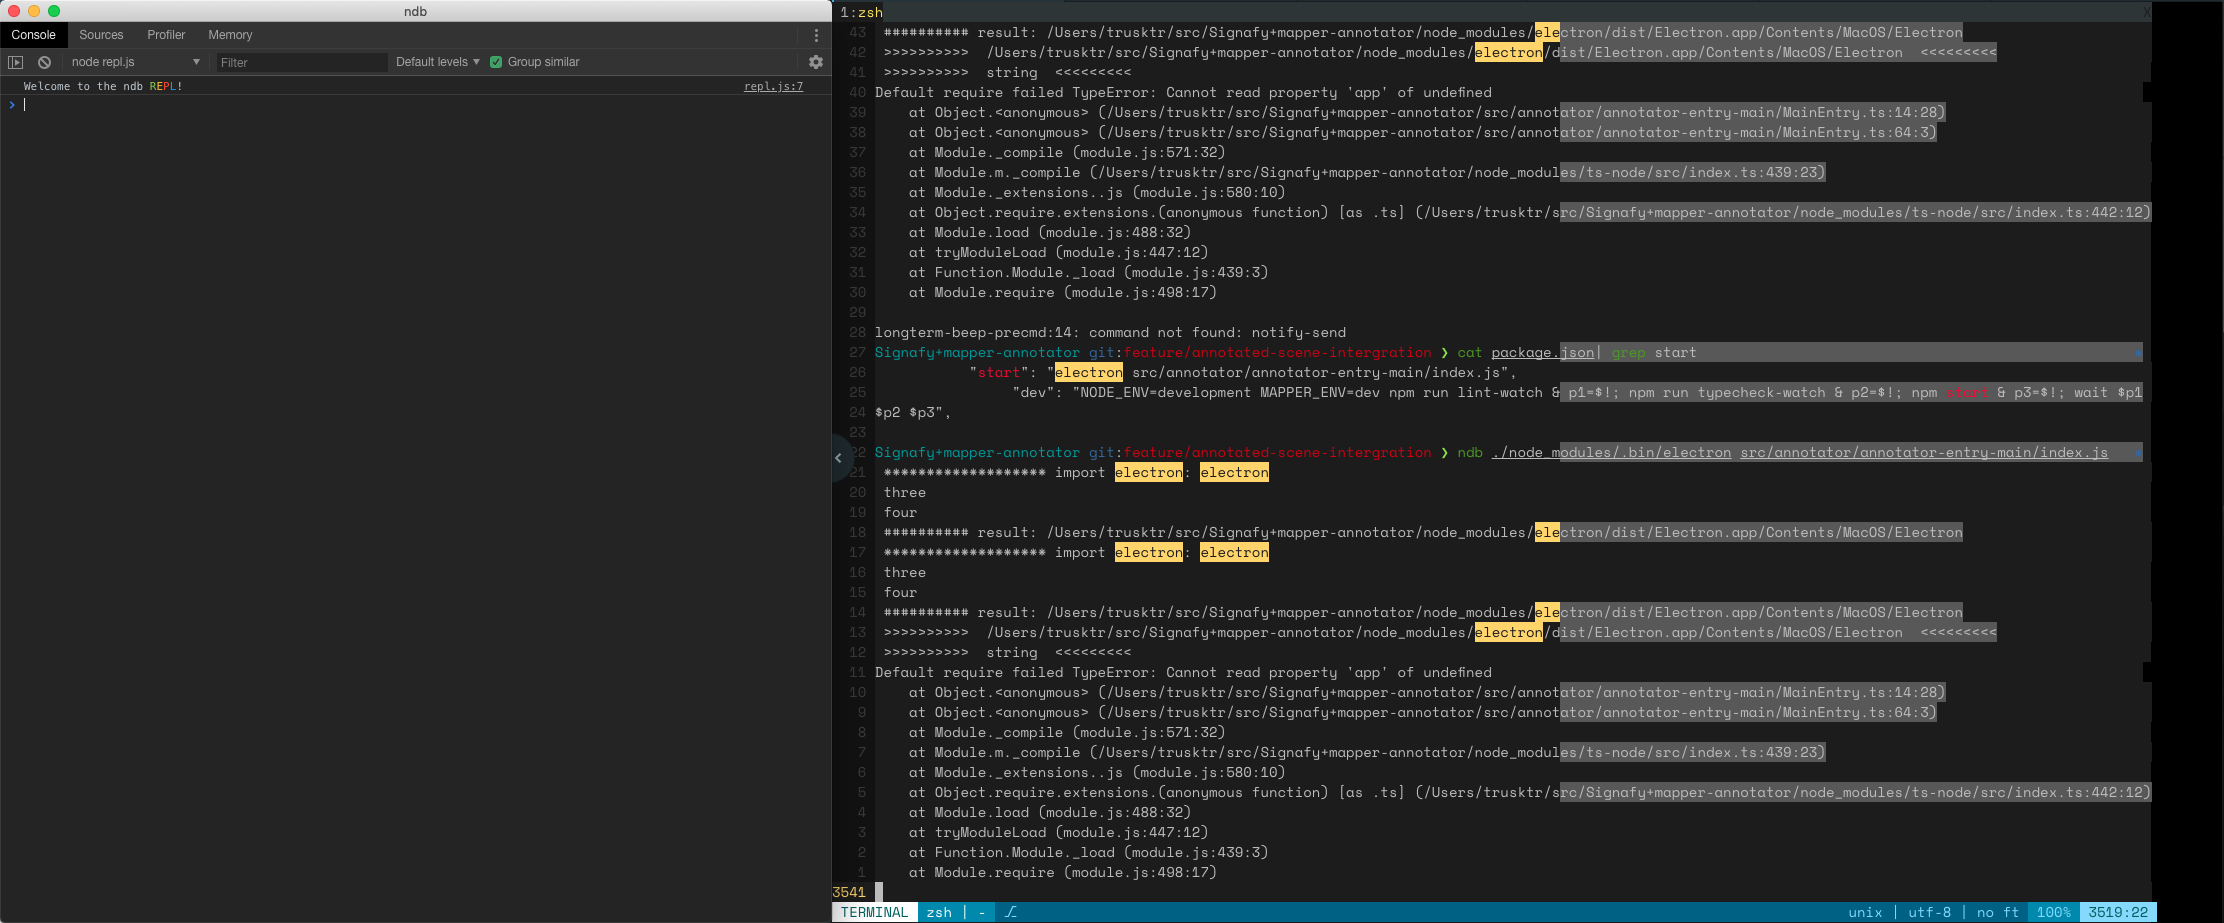Screen dimensions: 2224x923
Task: Switch to the Memory tab
Action: click(229, 34)
